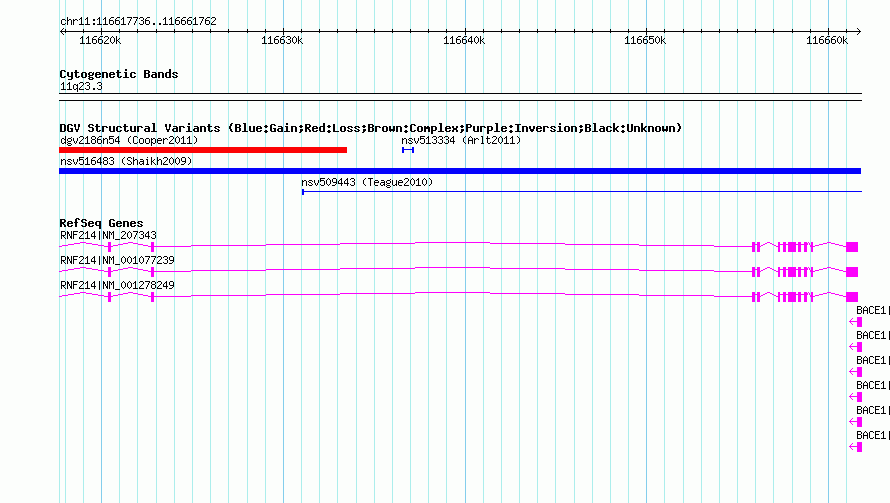Click the last exon block of RNF214 NM_001278249
The width and height of the screenshot is (890, 503).
[x=852, y=297]
